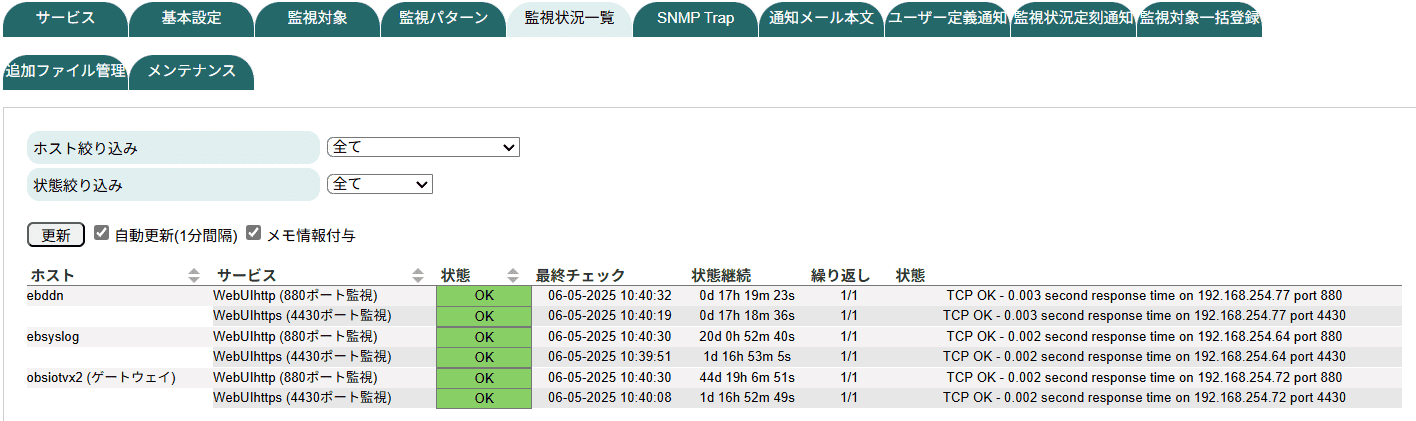The height and width of the screenshot is (421, 1416).
Task: Click the obsiotvx2 (ゲートウェイ) host entry
Action: [x=103, y=377]
